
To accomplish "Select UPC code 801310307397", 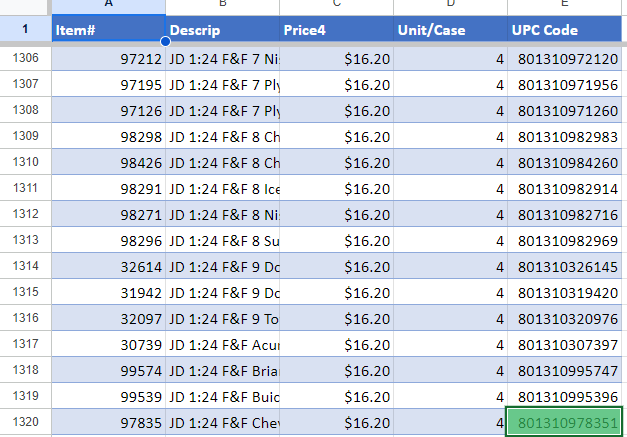I will [x=564, y=345].
